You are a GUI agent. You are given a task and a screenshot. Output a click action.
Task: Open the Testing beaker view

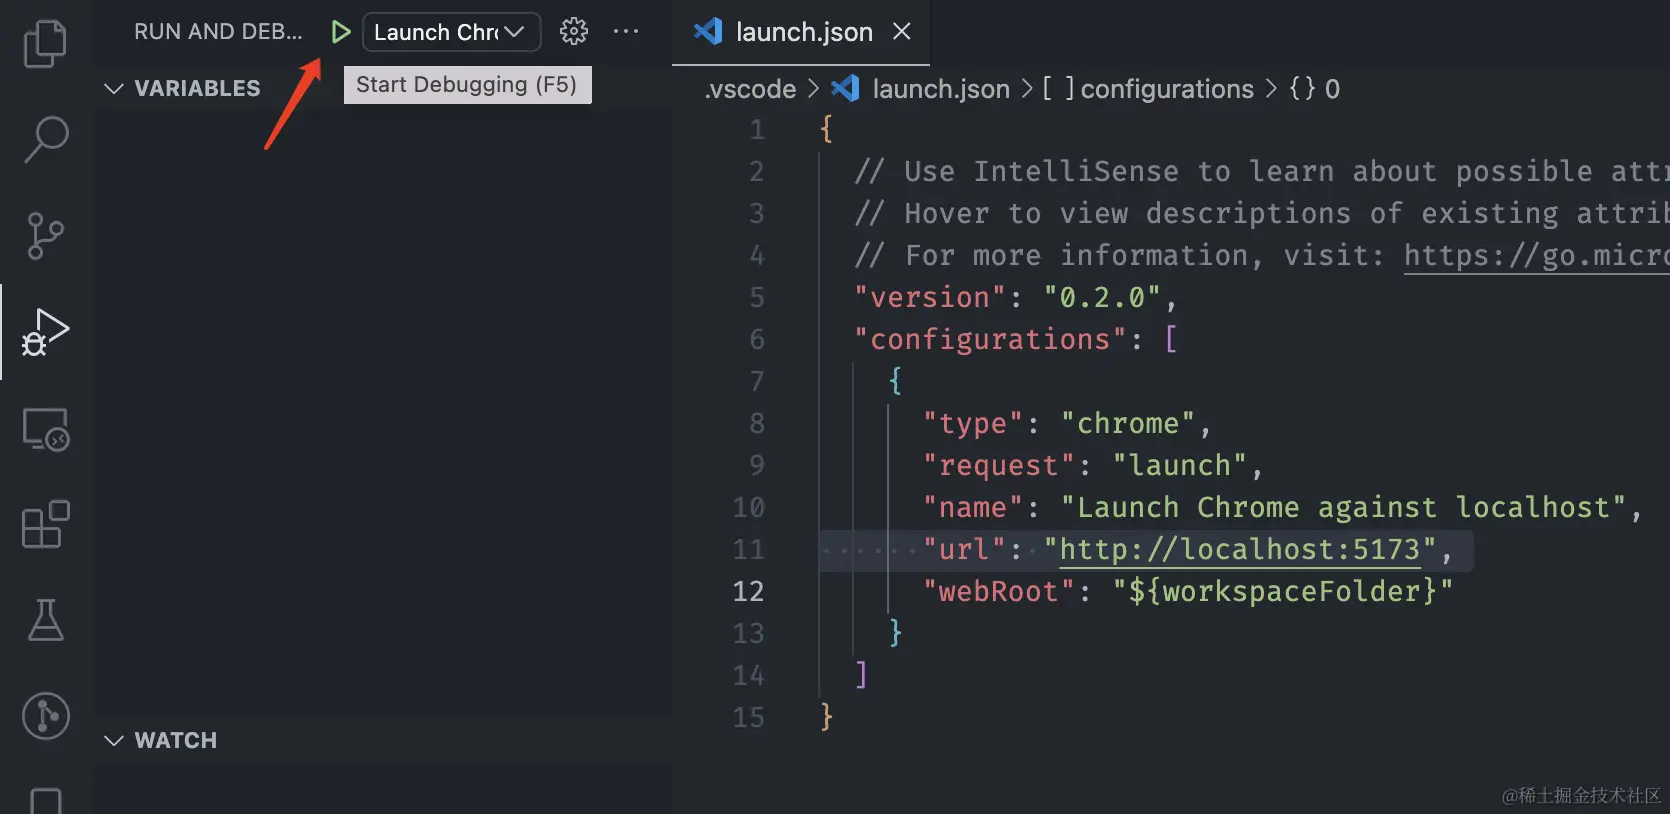pos(45,620)
